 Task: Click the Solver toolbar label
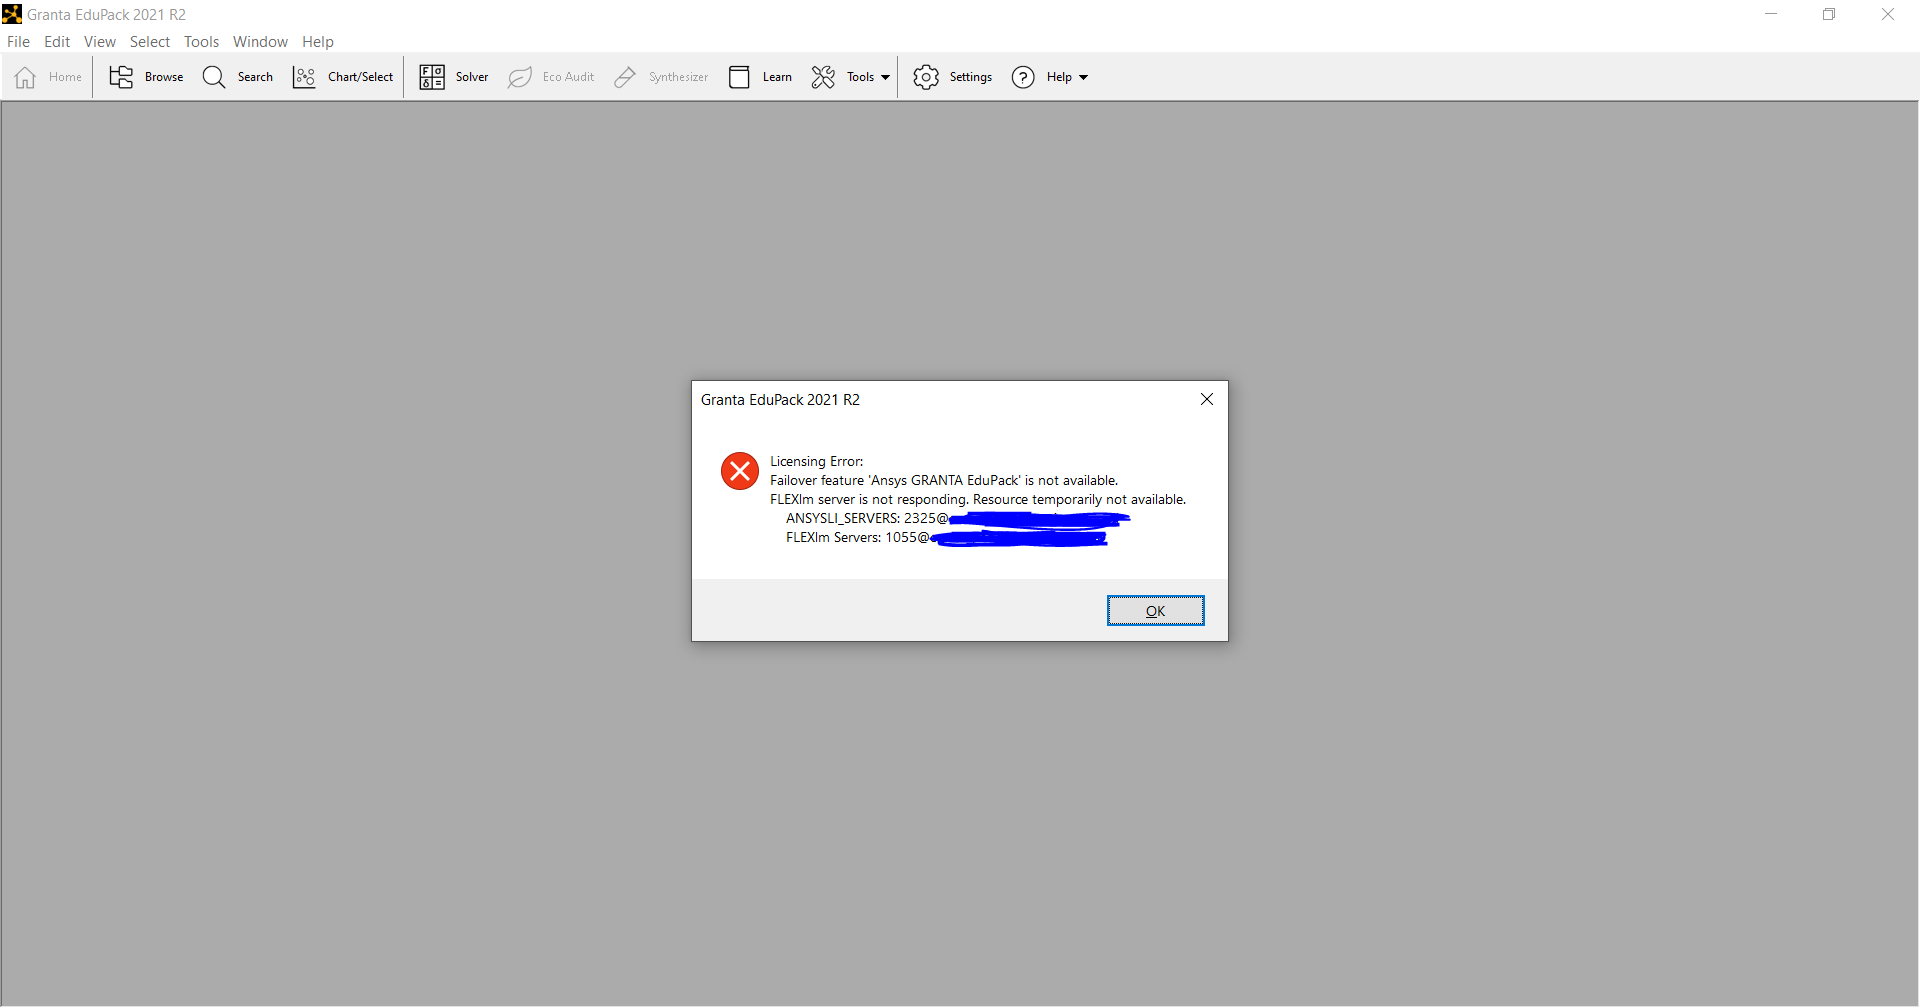[472, 77]
